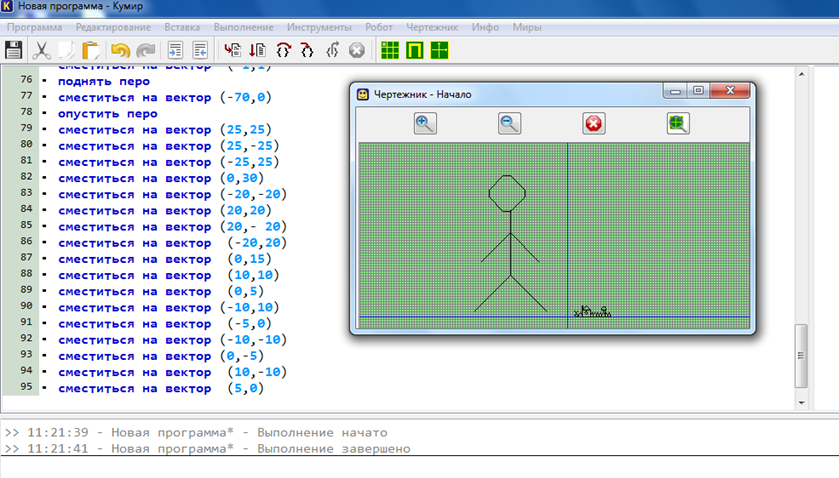Zoom in the Drawer canvas

point(425,124)
